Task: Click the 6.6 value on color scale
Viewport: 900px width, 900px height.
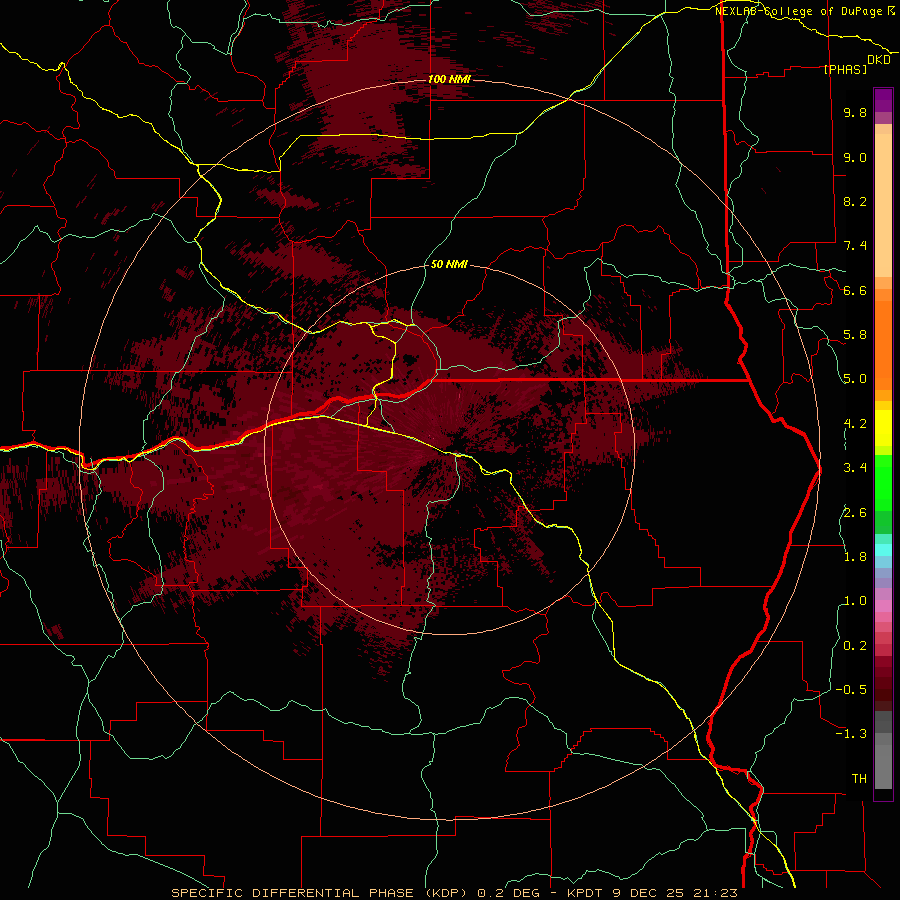Action: [855, 290]
